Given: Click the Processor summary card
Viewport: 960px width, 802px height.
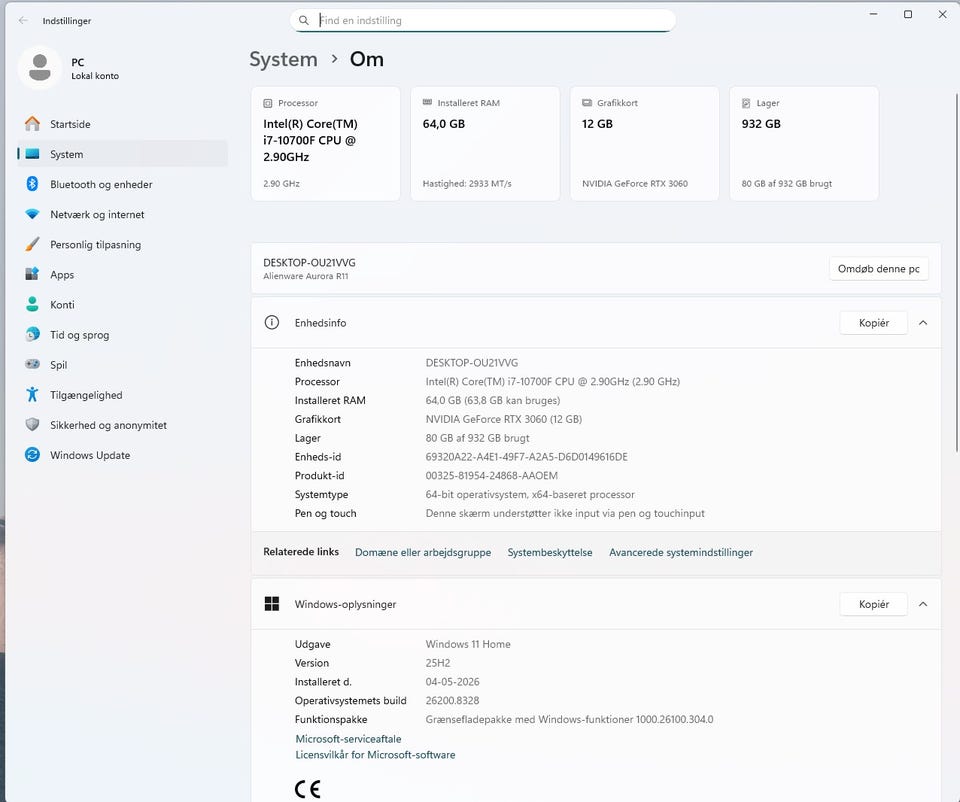Looking at the screenshot, I should coord(326,143).
